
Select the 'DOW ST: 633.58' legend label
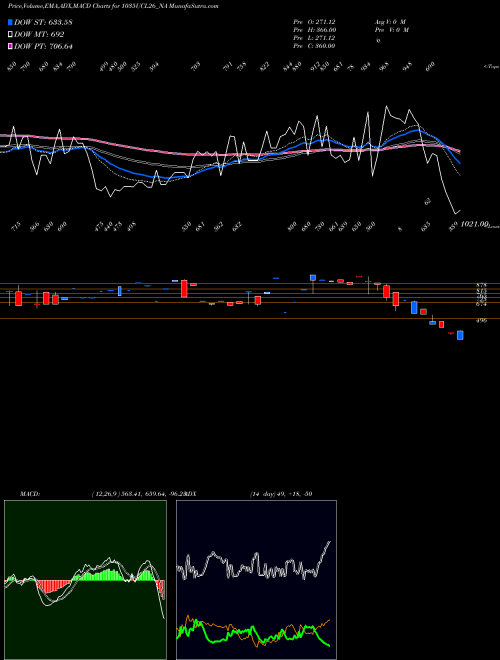pyautogui.click(x=43, y=22)
